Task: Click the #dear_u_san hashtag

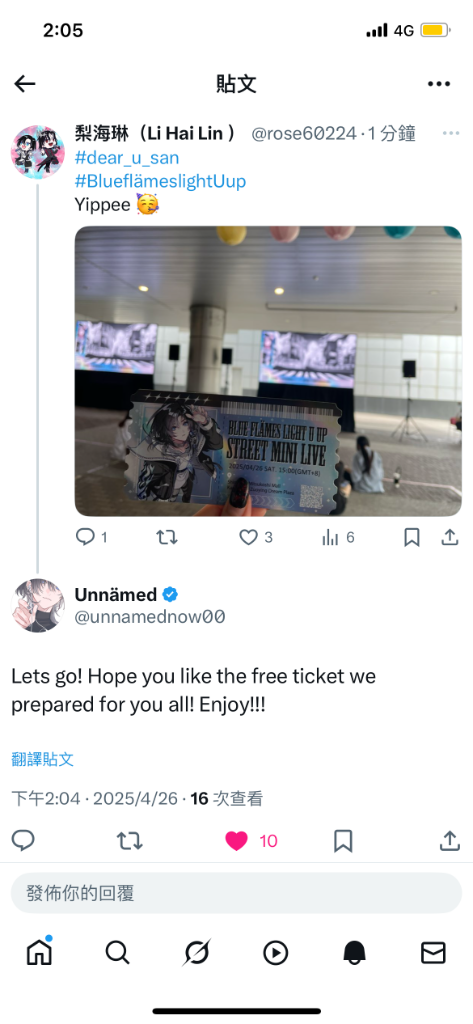Action: coord(127,157)
